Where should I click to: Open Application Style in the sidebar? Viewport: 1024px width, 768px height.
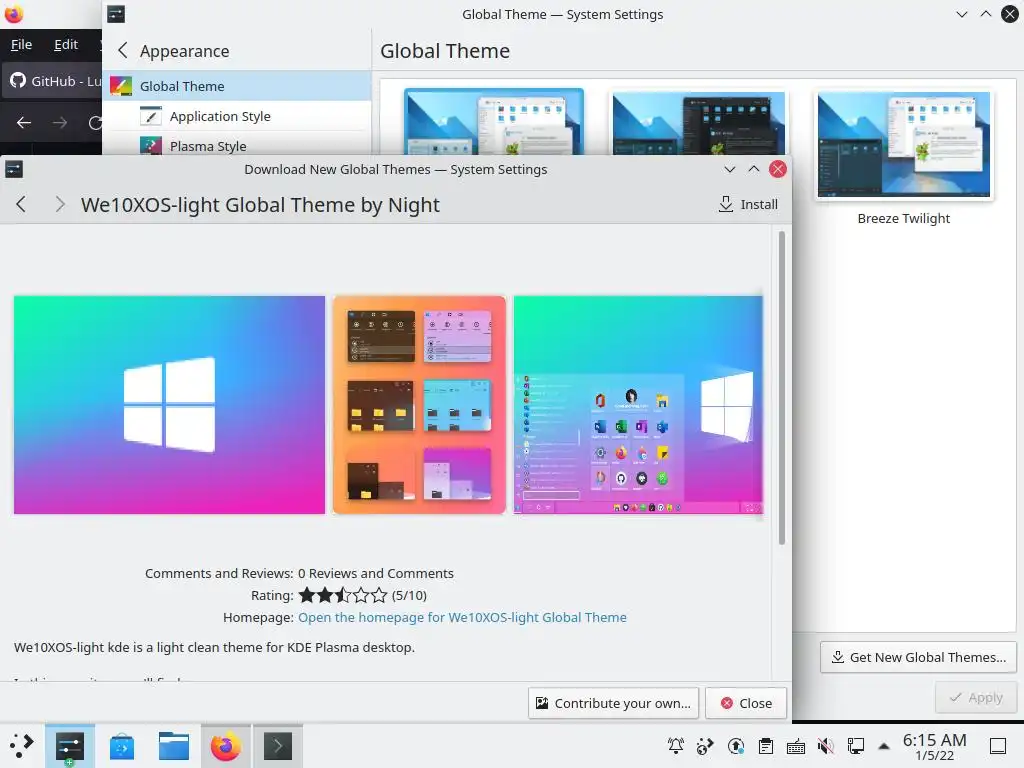[237, 116]
